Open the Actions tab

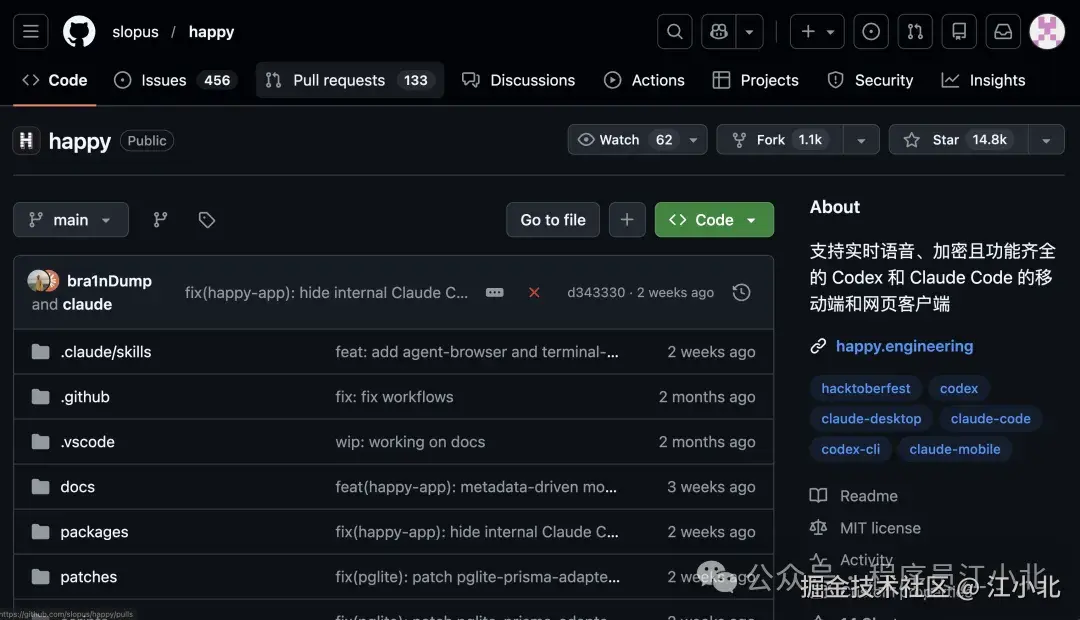tap(644, 81)
